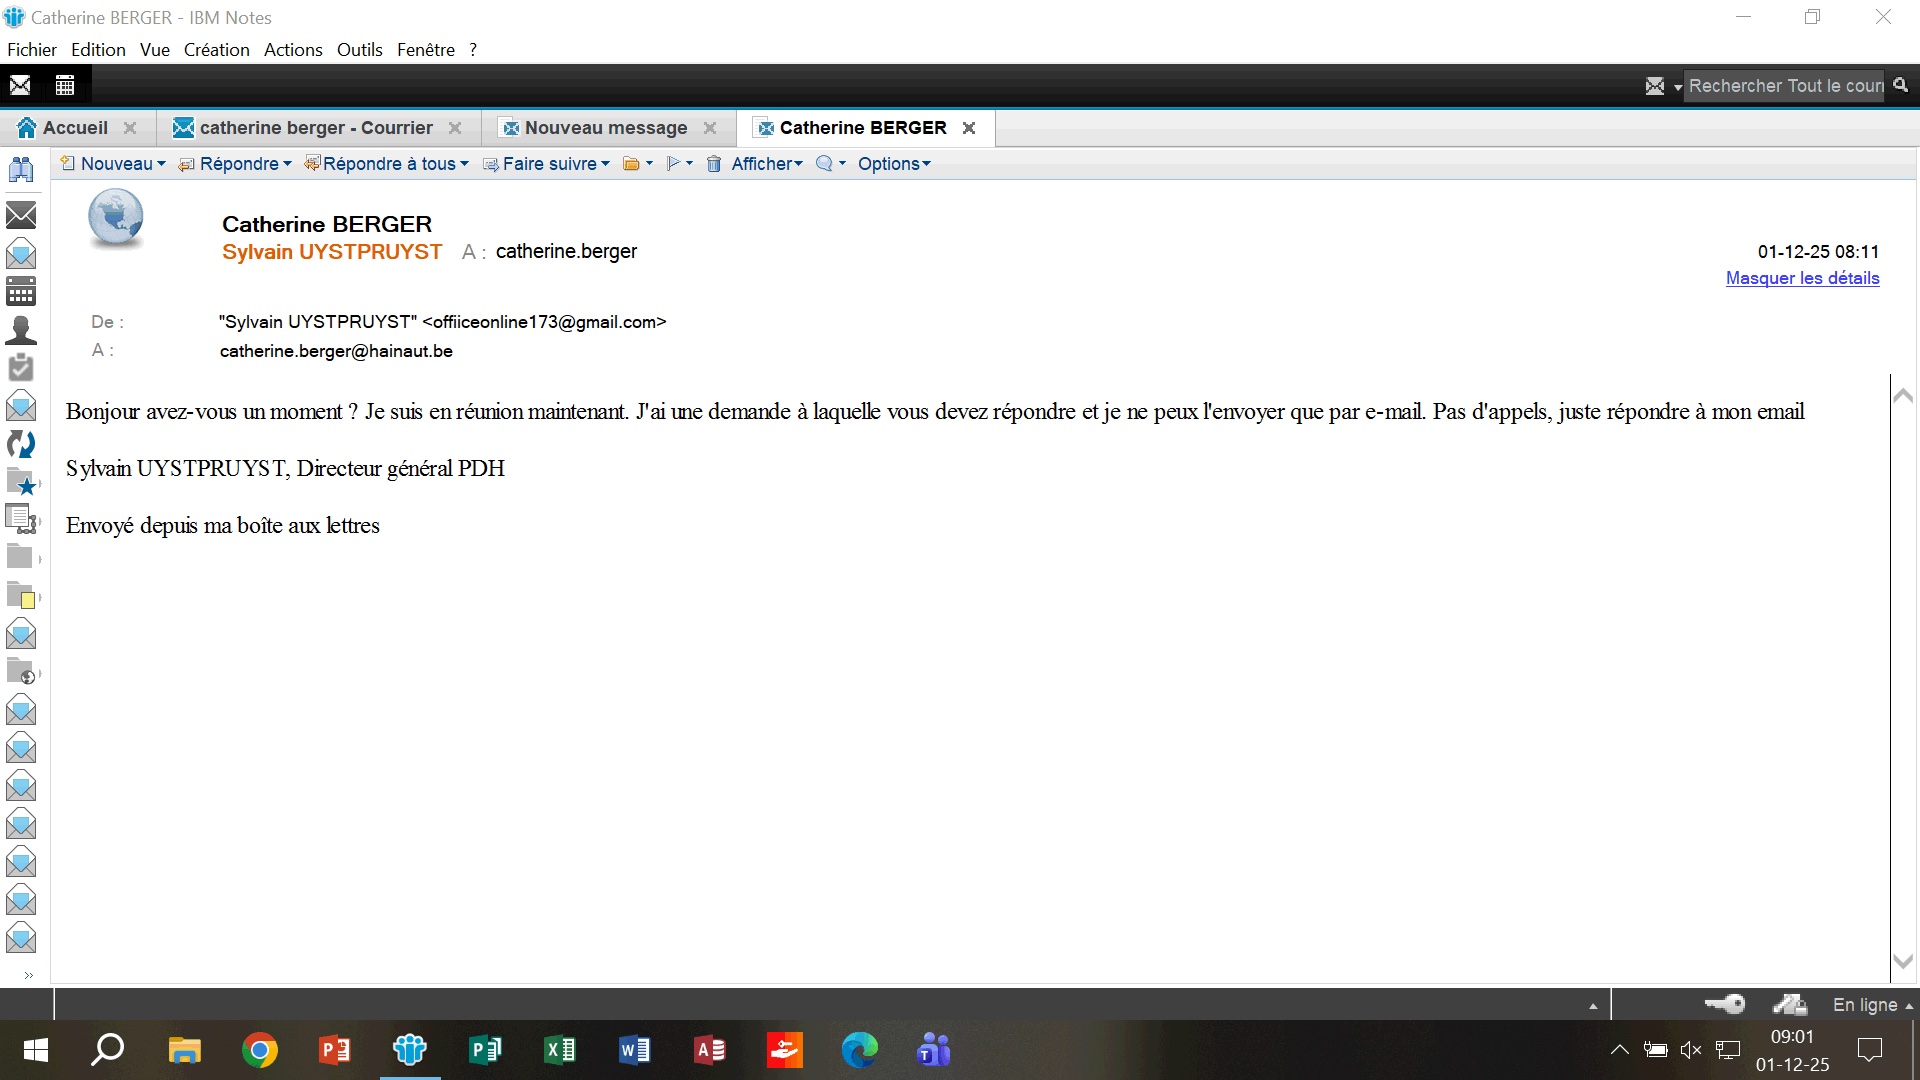Open the Actions menu
The height and width of the screenshot is (1080, 1920).
[x=293, y=50]
